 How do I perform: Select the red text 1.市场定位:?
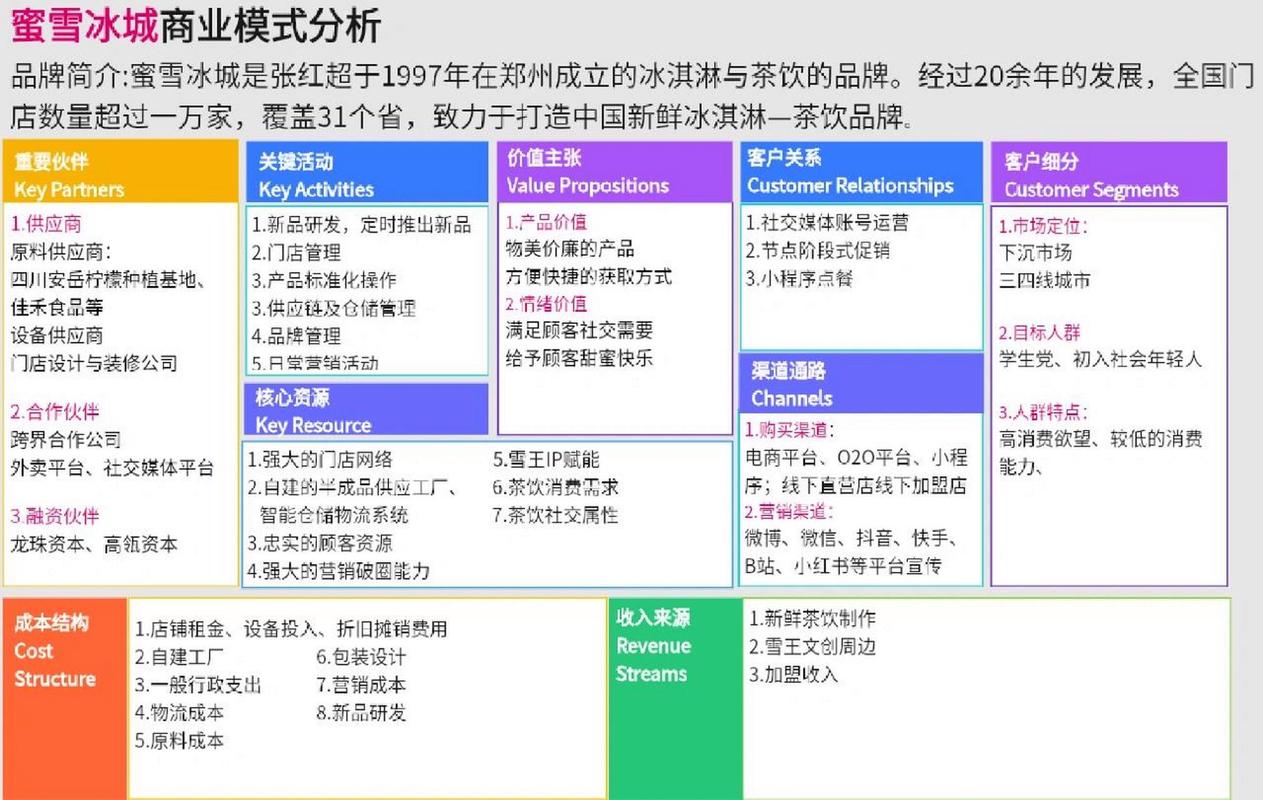(x=1043, y=226)
